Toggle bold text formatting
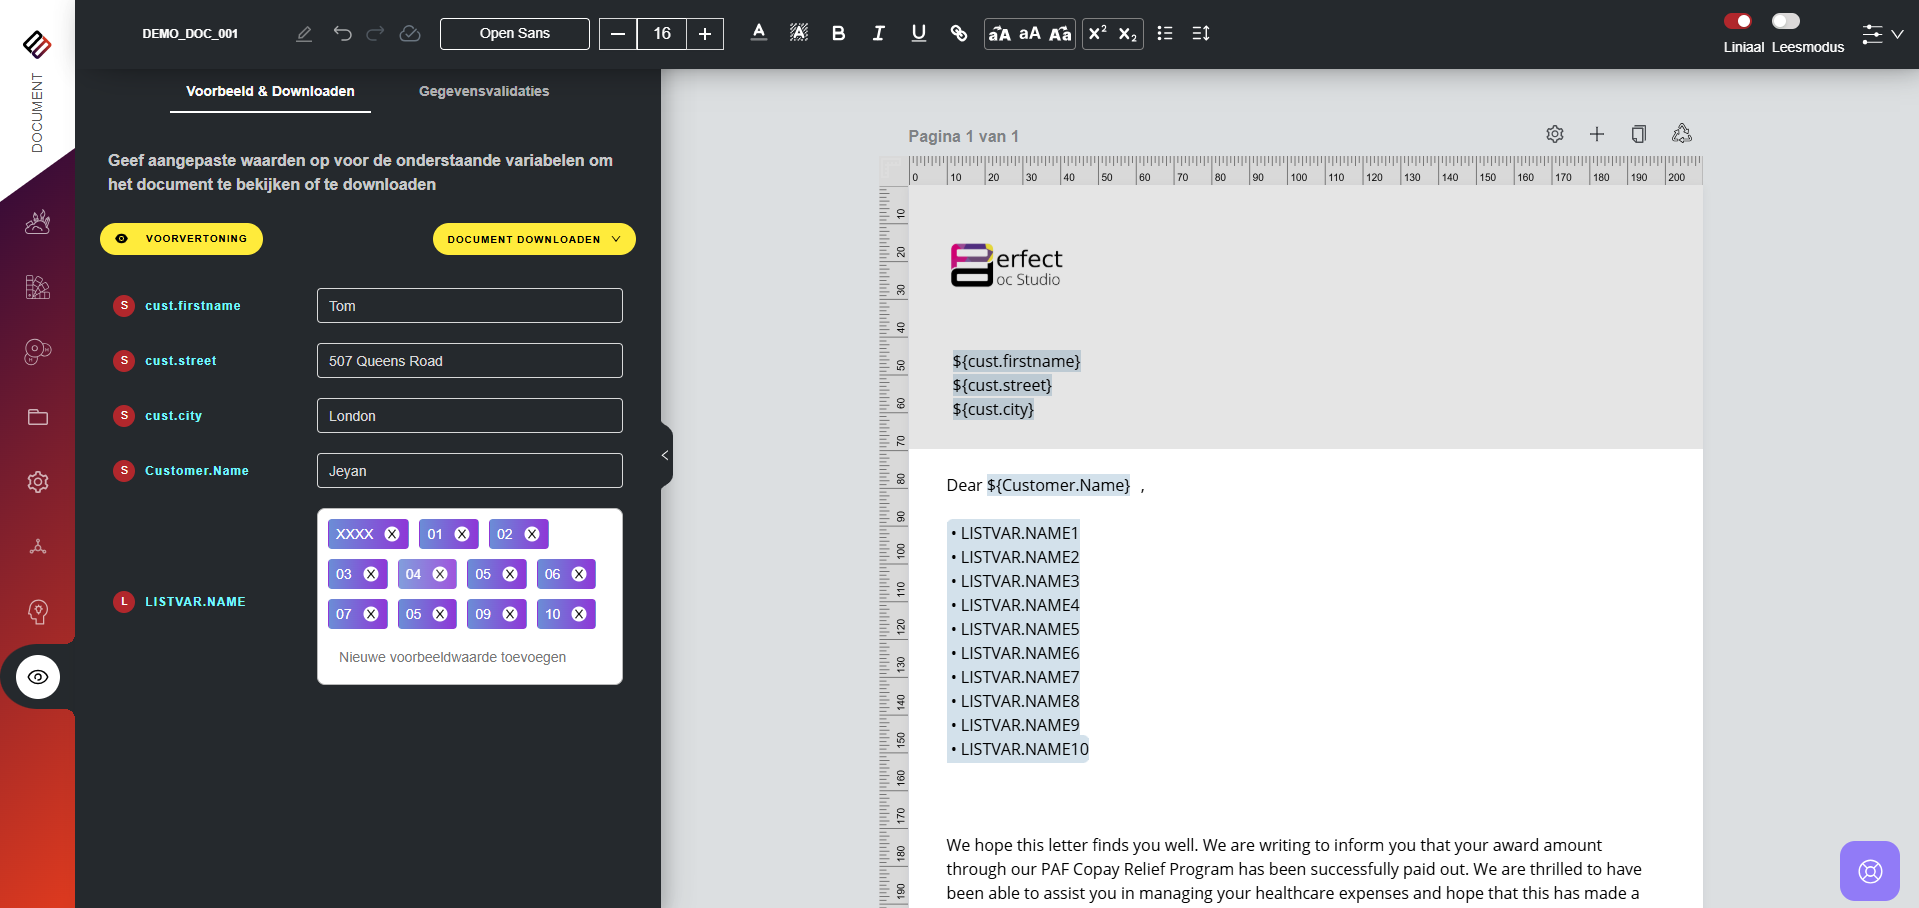 pyautogui.click(x=838, y=33)
